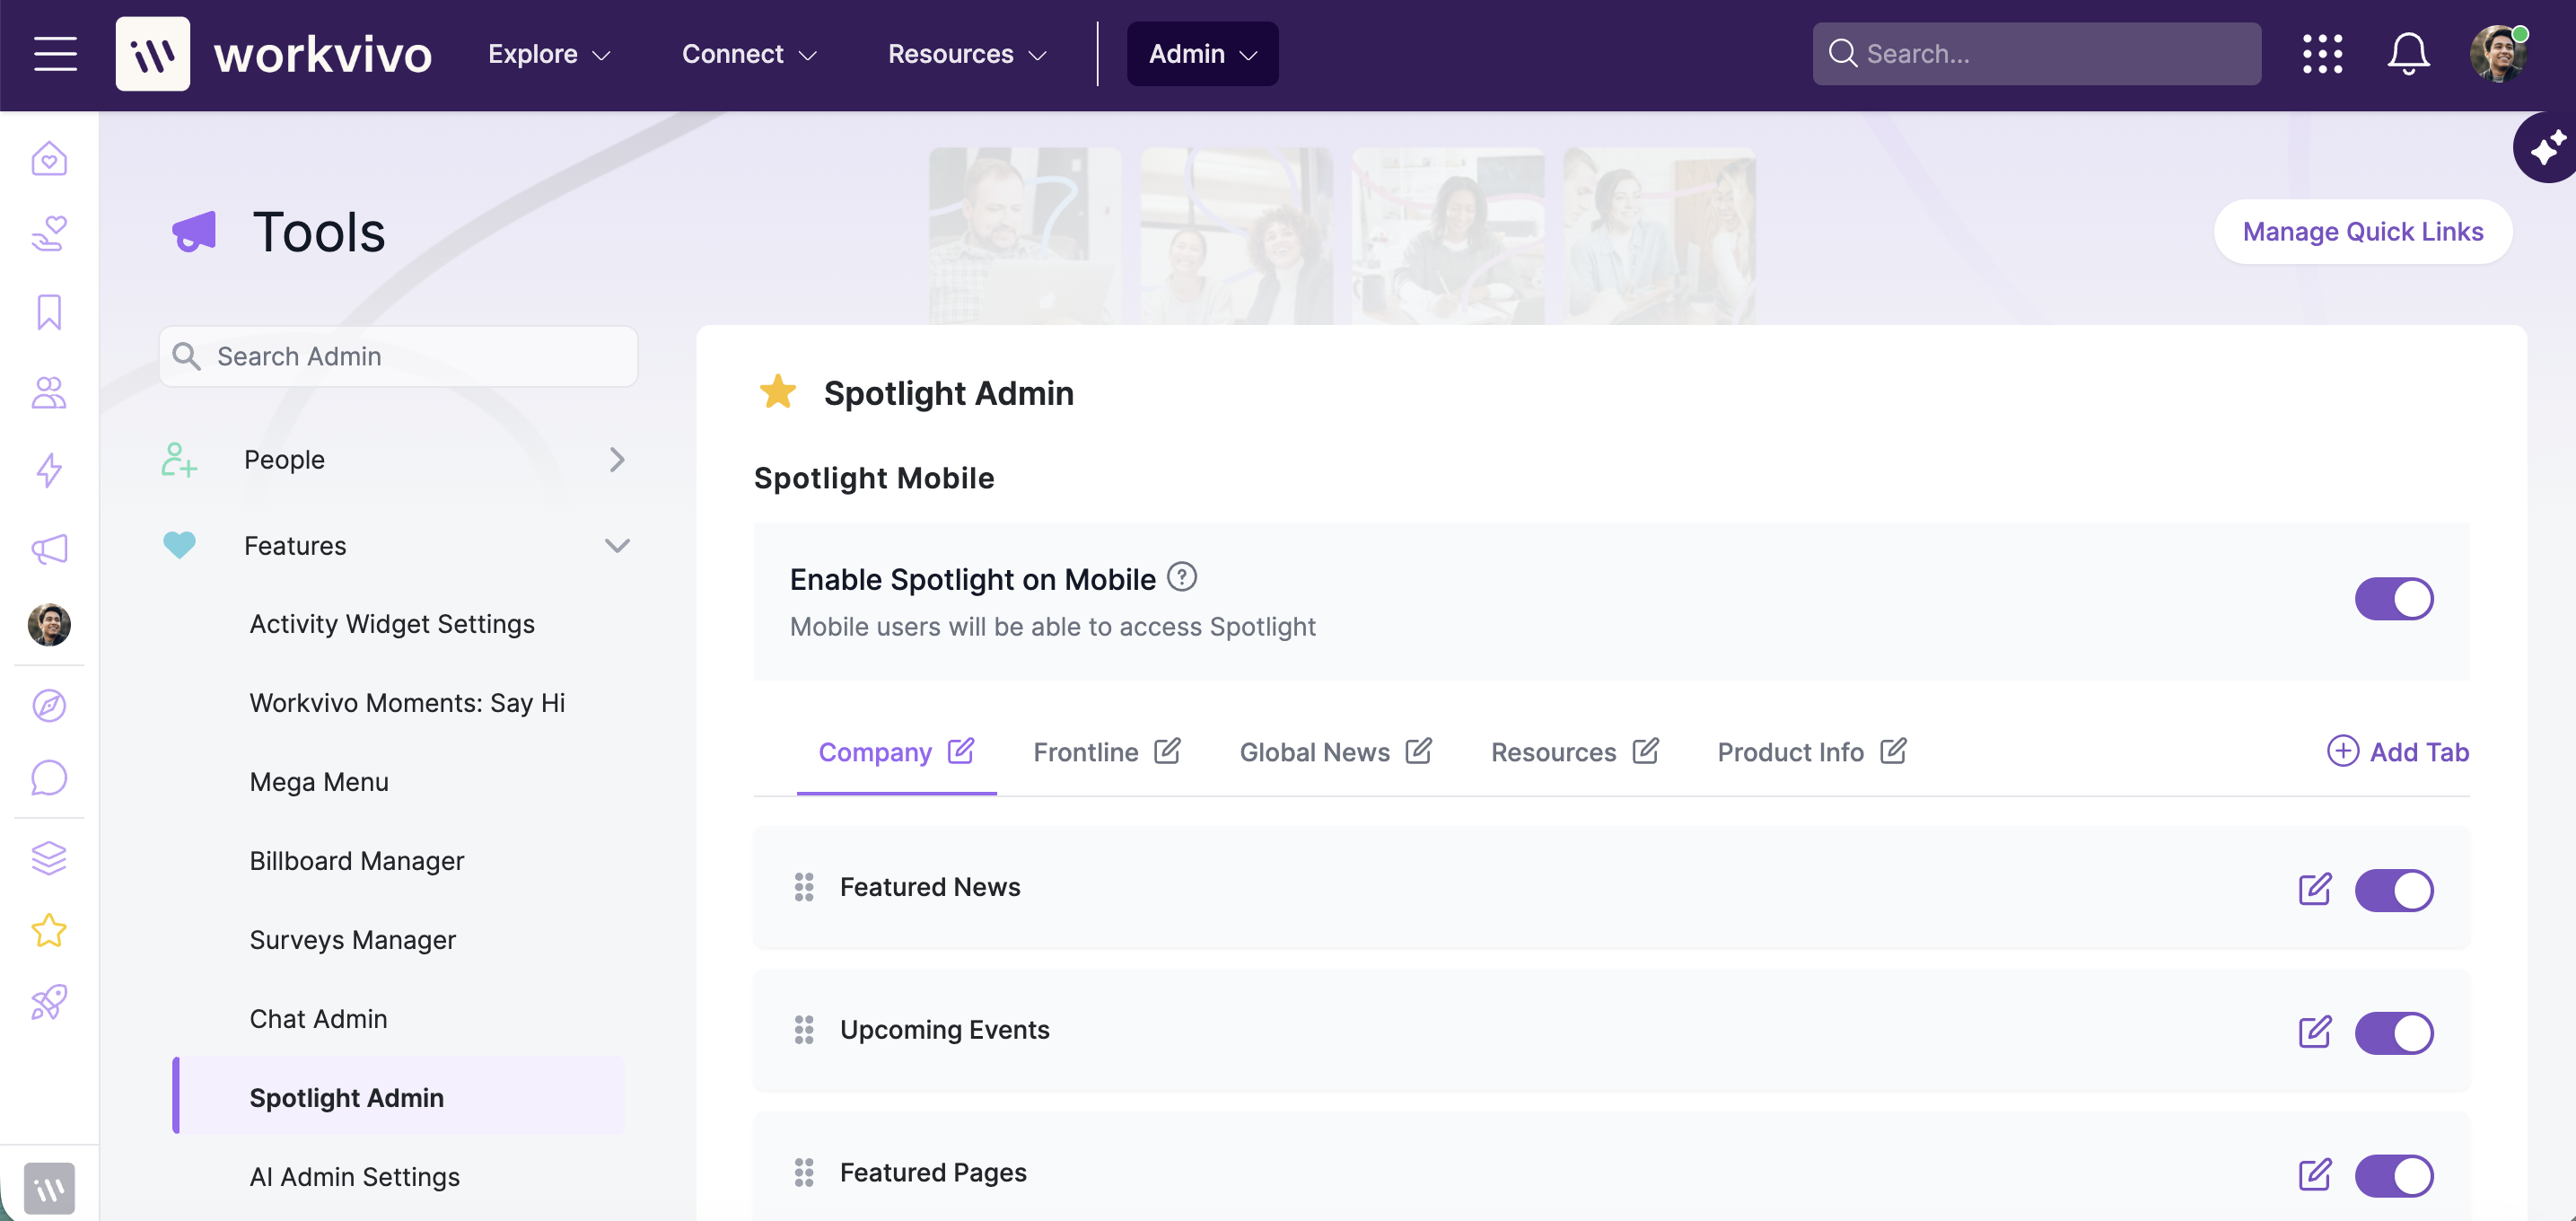
Task: Click the layers stack icon in left sidebar
Action: pos(49,857)
